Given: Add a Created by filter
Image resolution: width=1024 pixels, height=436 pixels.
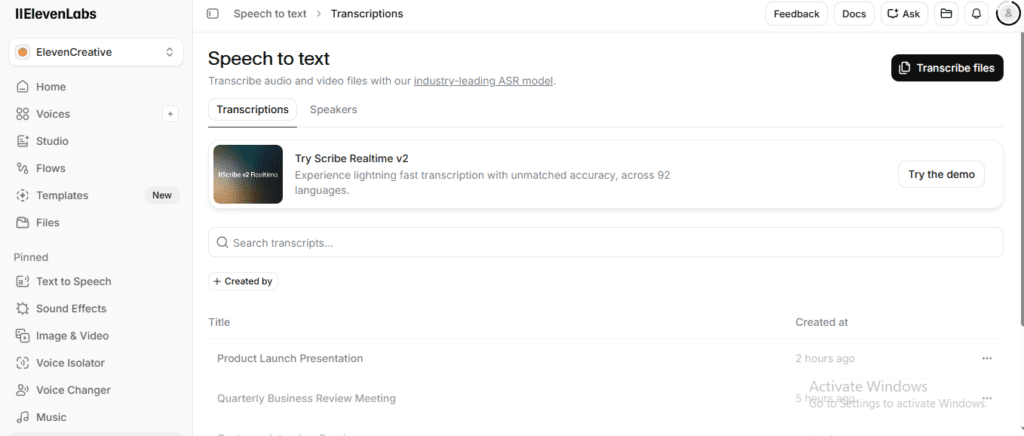Looking at the screenshot, I should click(243, 281).
